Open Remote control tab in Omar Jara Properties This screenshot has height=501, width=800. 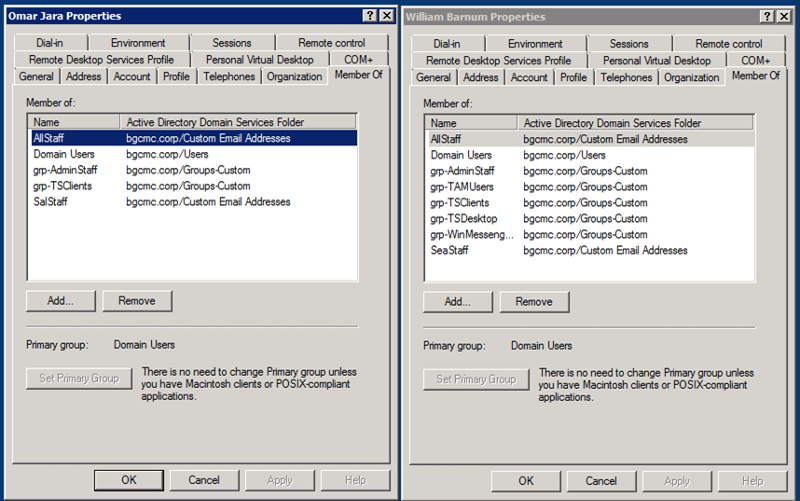pyautogui.click(x=331, y=43)
